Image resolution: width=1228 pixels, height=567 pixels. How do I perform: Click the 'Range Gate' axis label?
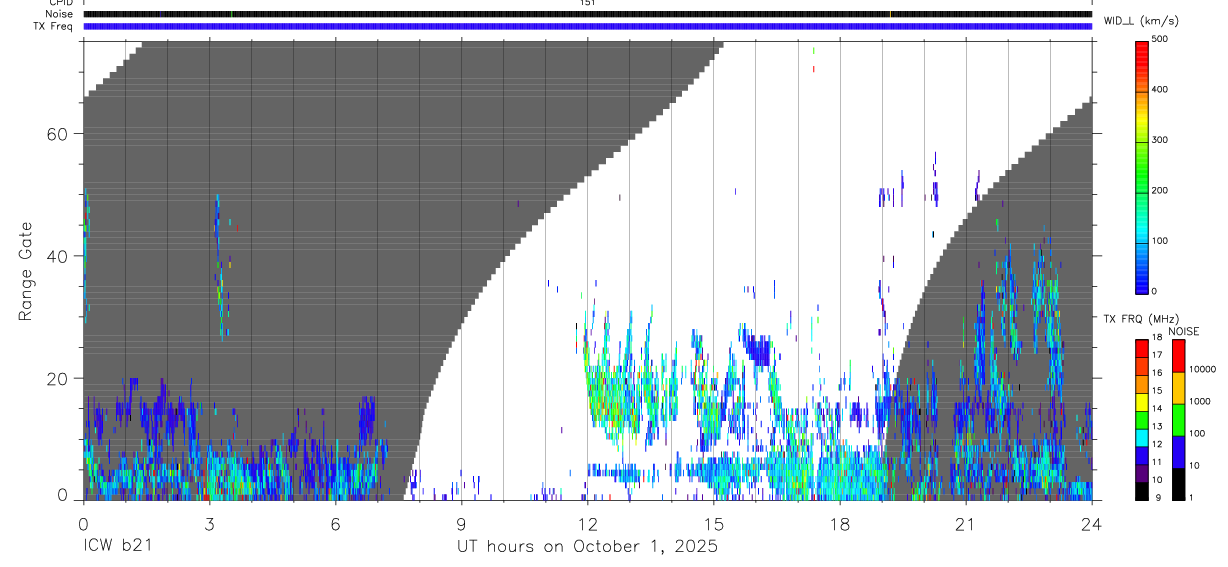[x=26, y=271]
